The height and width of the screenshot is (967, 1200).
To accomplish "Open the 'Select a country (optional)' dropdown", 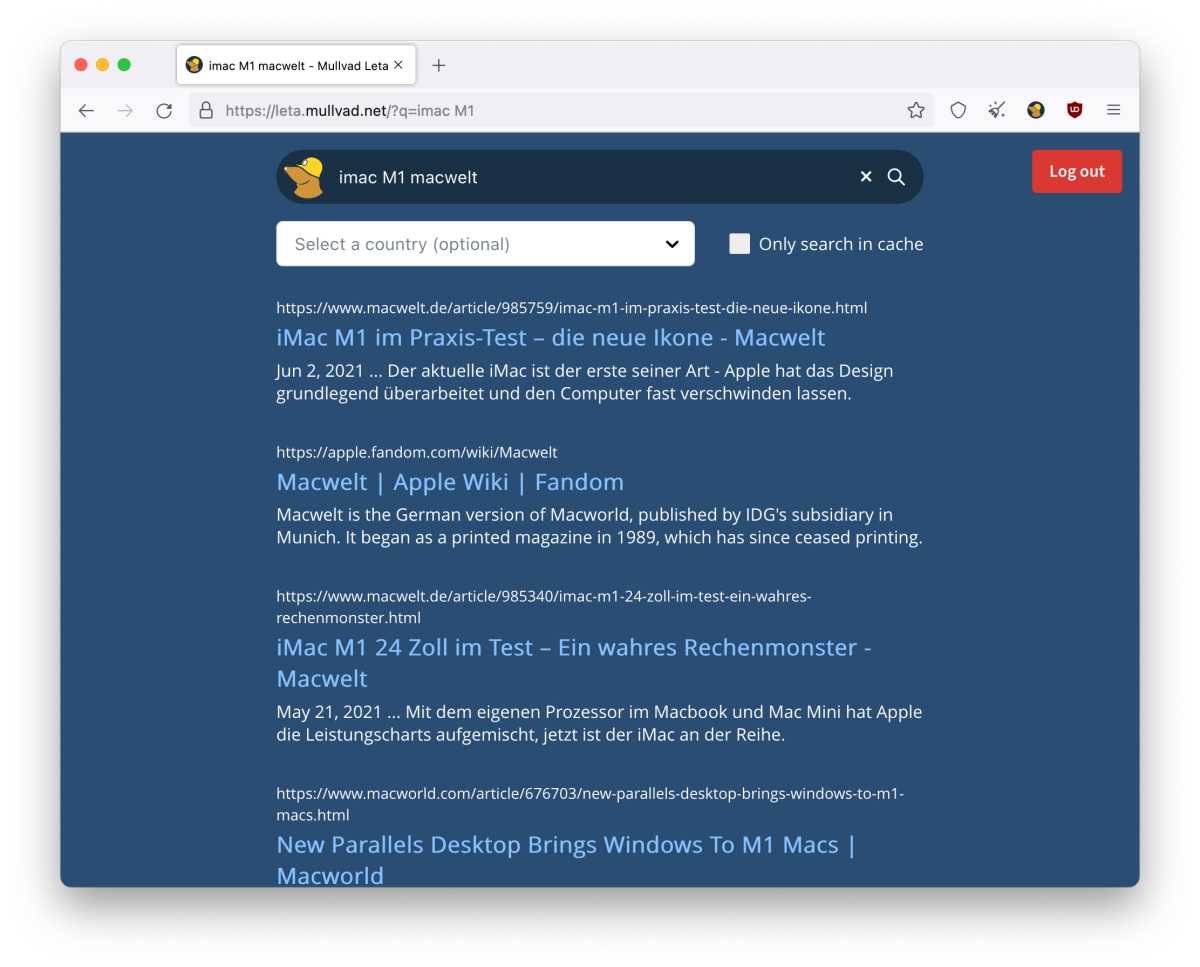I will point(485,244).
